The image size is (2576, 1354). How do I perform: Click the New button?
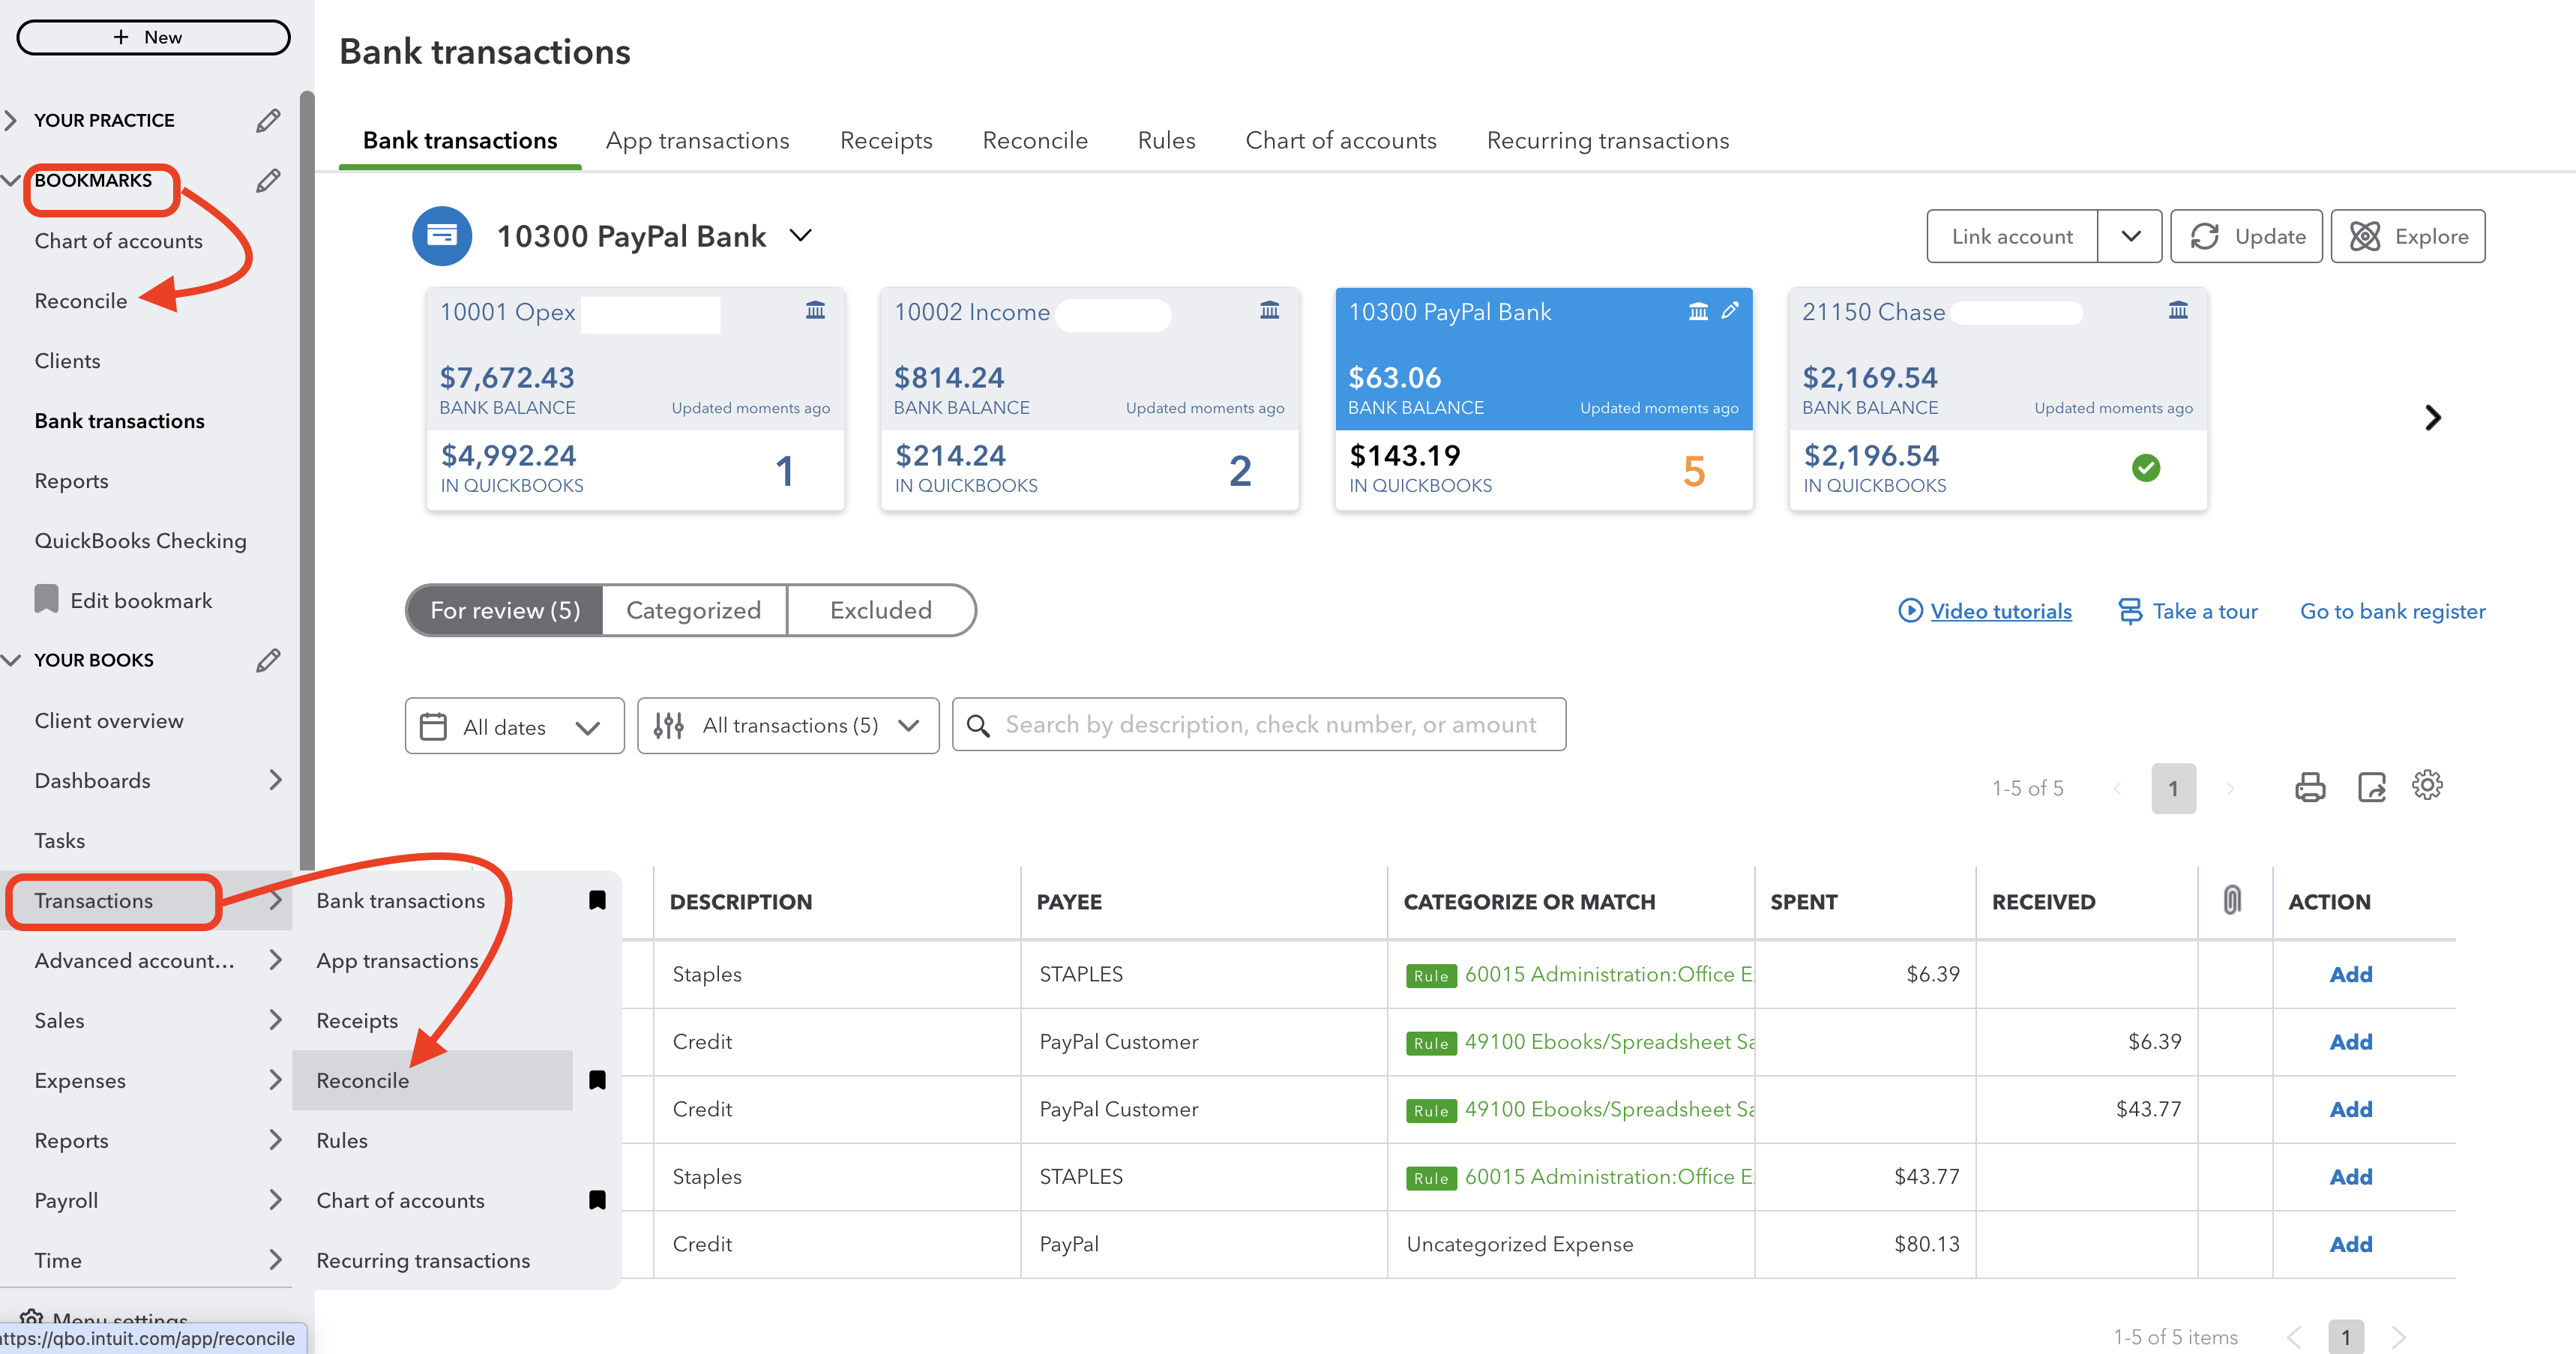154,37
